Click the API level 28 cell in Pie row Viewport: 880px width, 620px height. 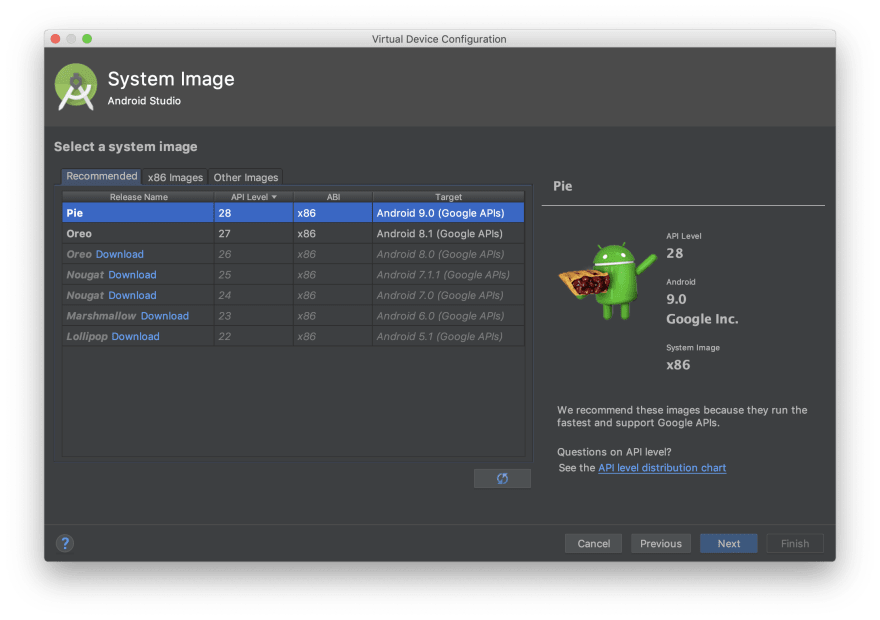click(x=254, y=213)
